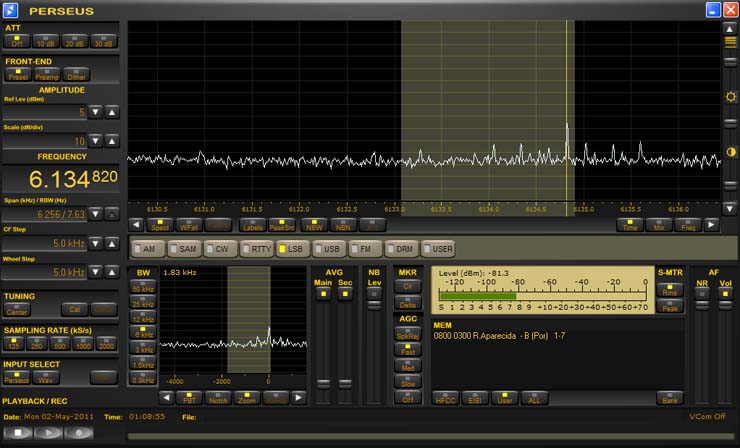Increase Scale dB/div with up arrow

click(x=112, y=141)
